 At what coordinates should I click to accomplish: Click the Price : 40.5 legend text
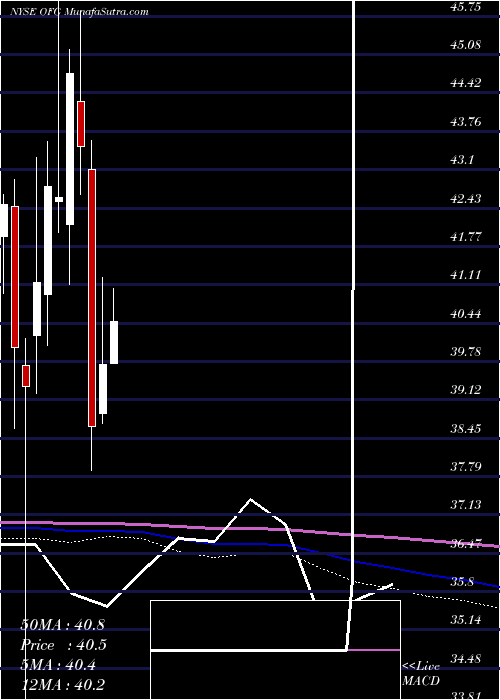coord(64,645)
